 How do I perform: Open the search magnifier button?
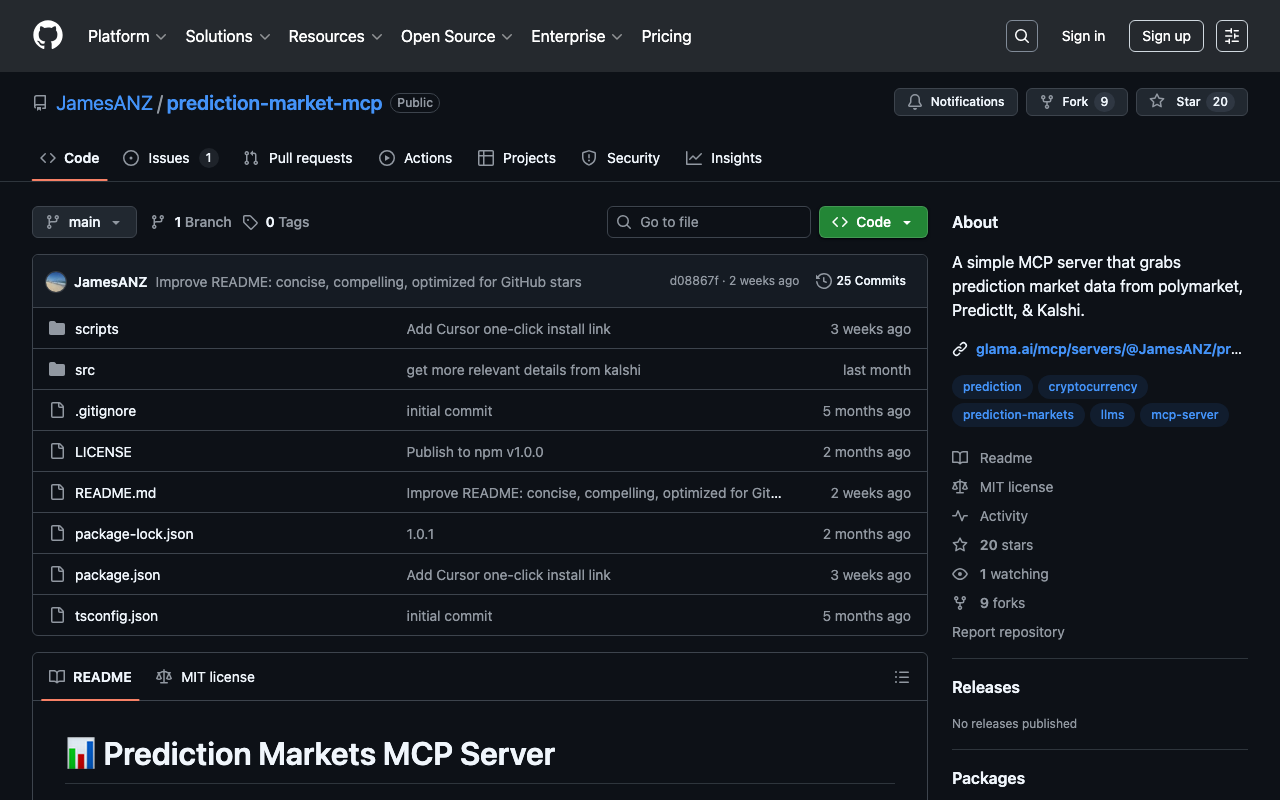tap(1021, 36)
